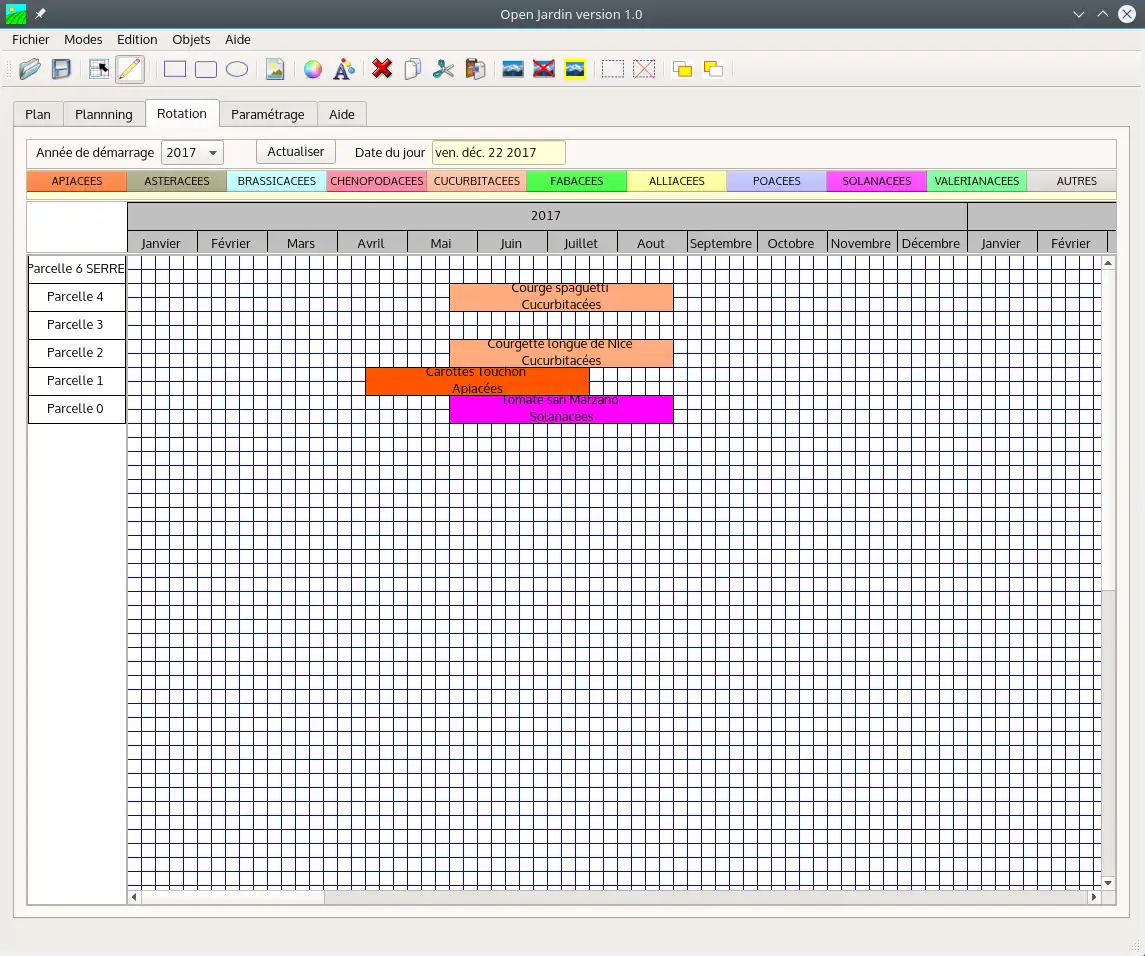Click the Parcelle 3 row label

(x=77, y=325)
